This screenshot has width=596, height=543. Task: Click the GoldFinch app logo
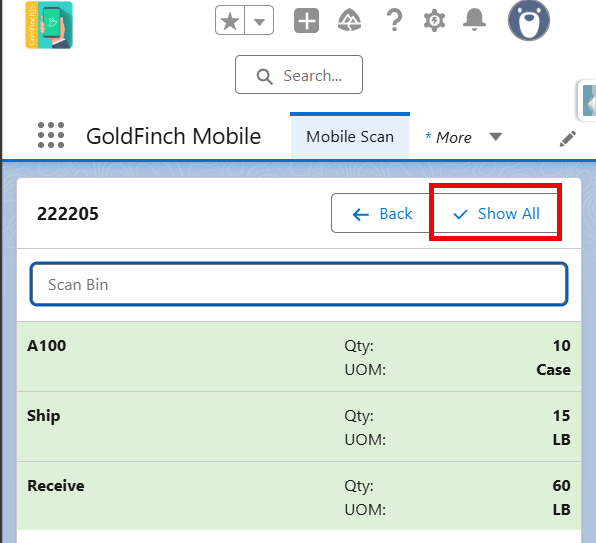(49, 25)
